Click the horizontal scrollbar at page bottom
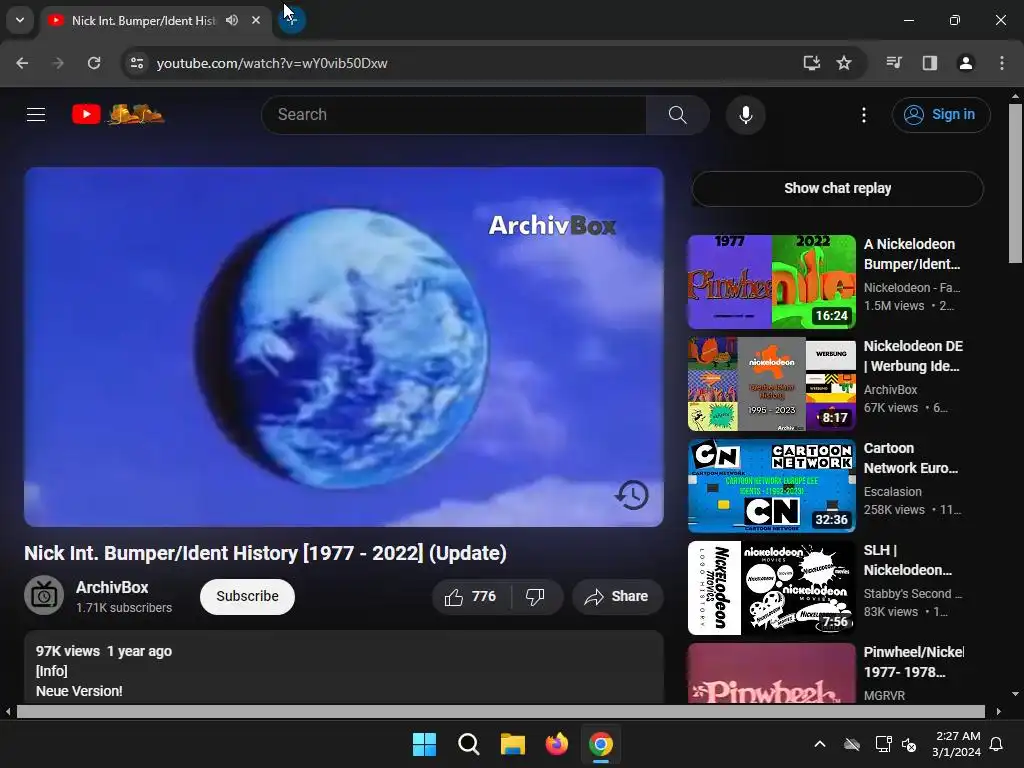Image resolution: width=1024 pixels, height=768 pixels. pyautogui.click(x=500, y=712)
